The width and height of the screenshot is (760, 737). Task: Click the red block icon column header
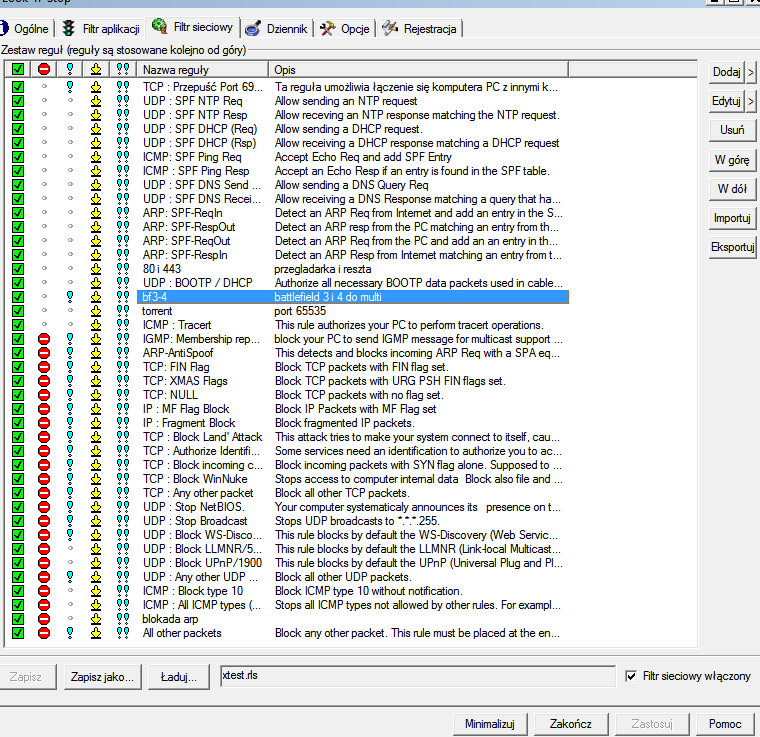click(x=44, y=70)
